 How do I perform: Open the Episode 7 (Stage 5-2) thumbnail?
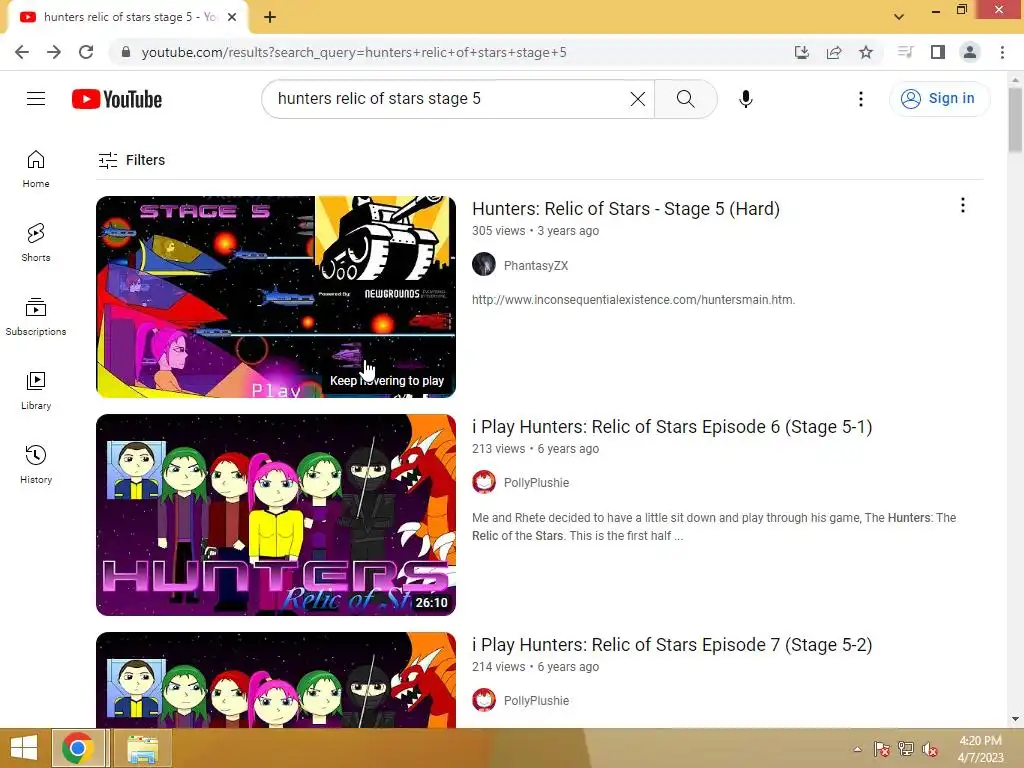[x=276, y=680]
